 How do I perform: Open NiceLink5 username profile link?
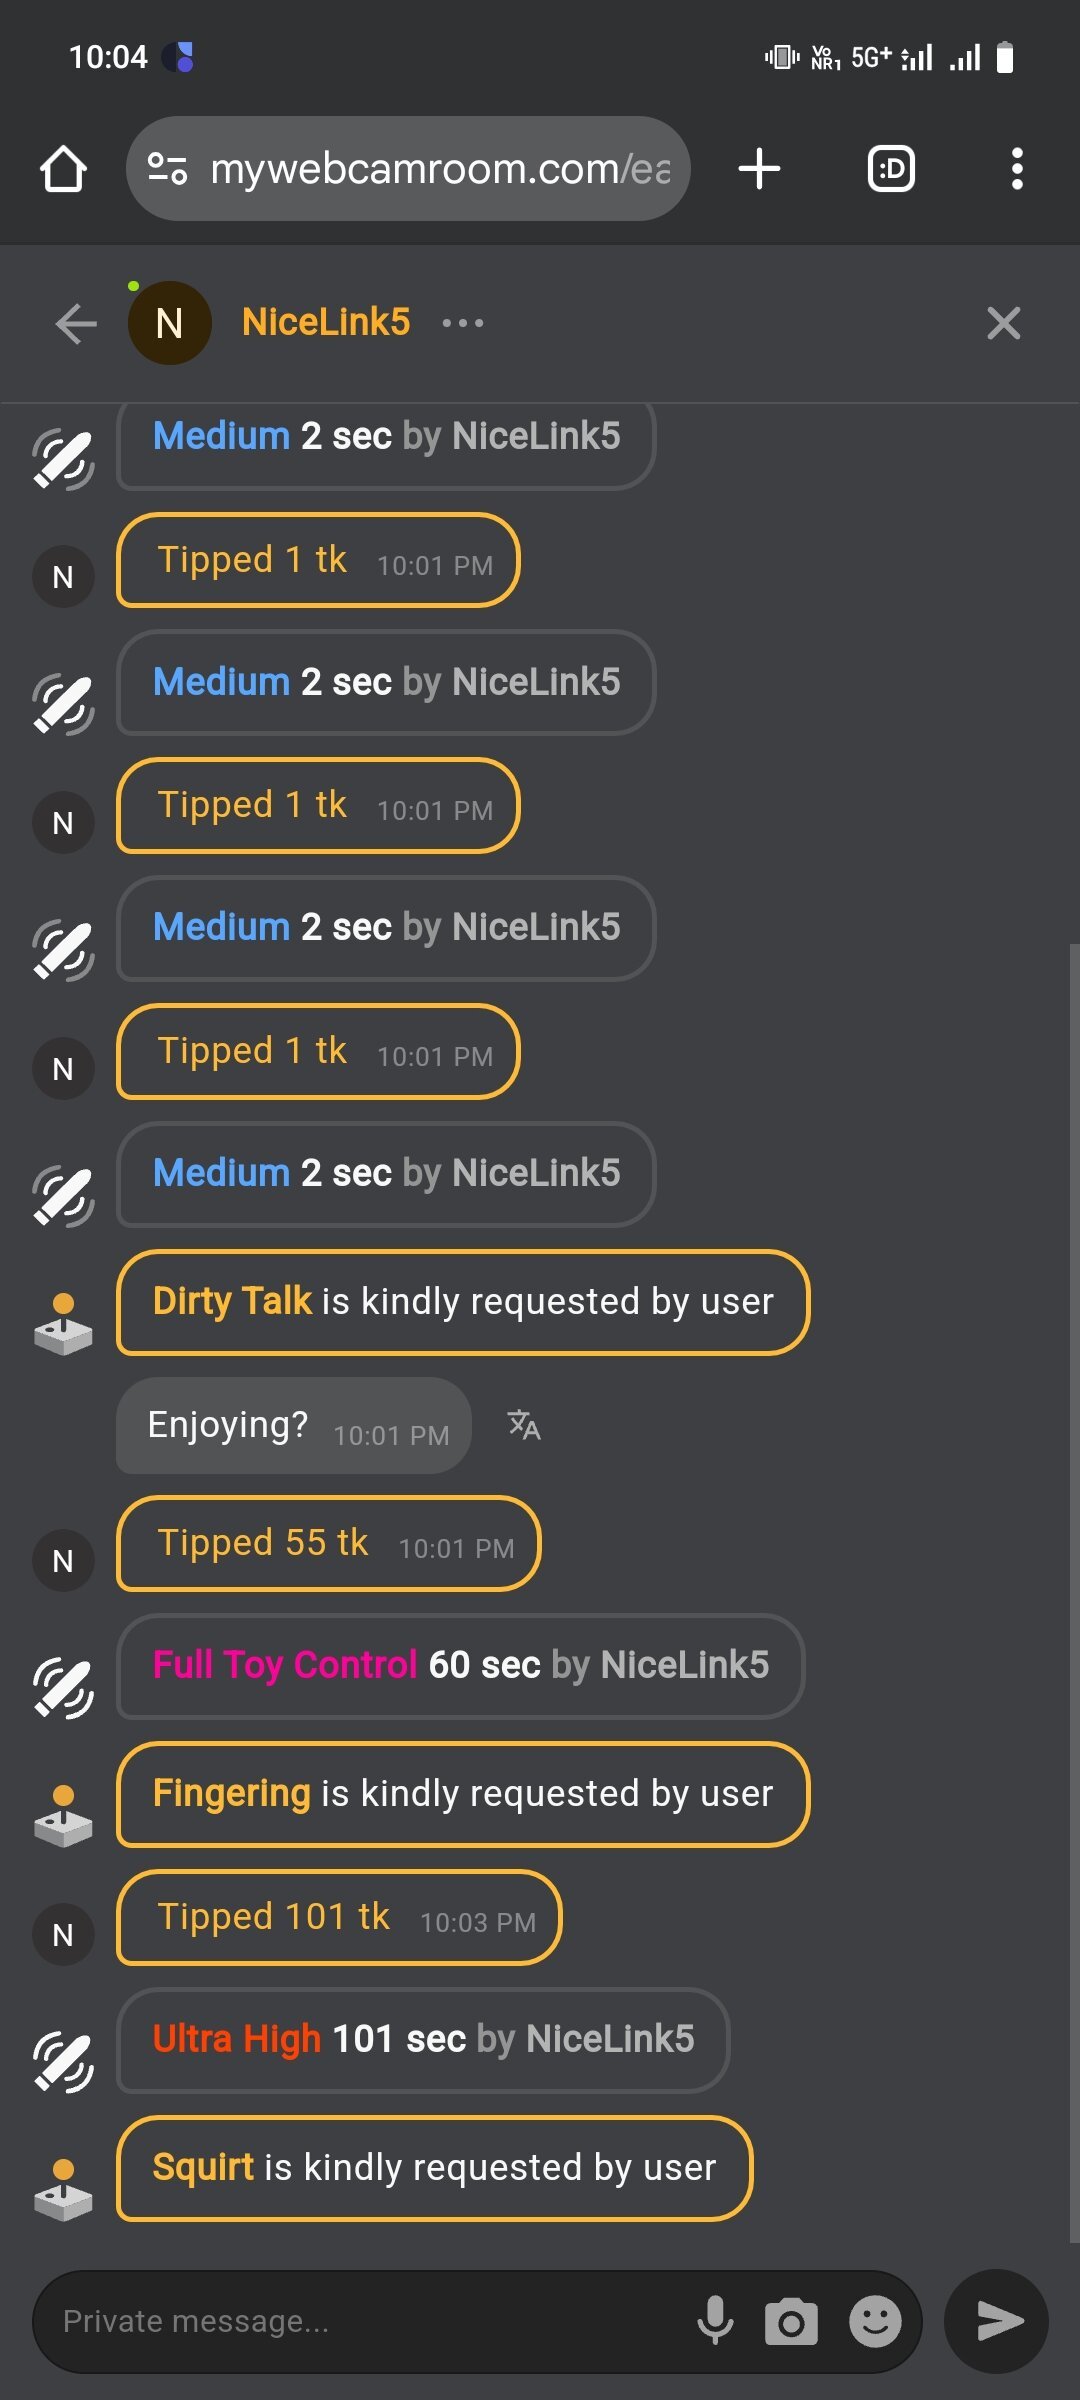326,322
